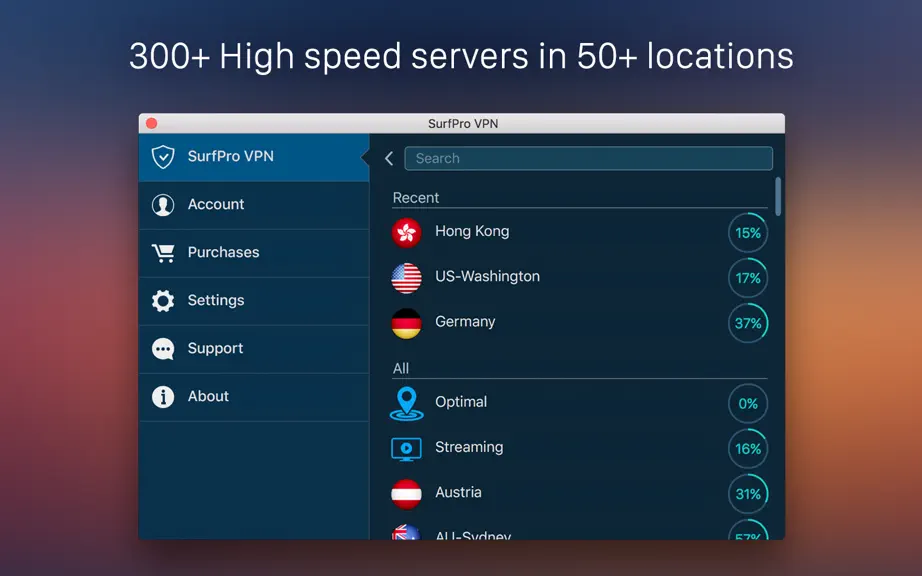Image resolution: width=922 pixels, height=576 pixels.
Task: Click the server list scrollbar
Action: (x=778, y=196)
